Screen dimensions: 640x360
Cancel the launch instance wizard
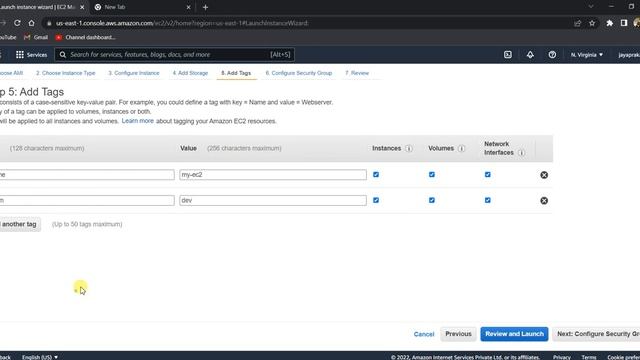point(424,334)
